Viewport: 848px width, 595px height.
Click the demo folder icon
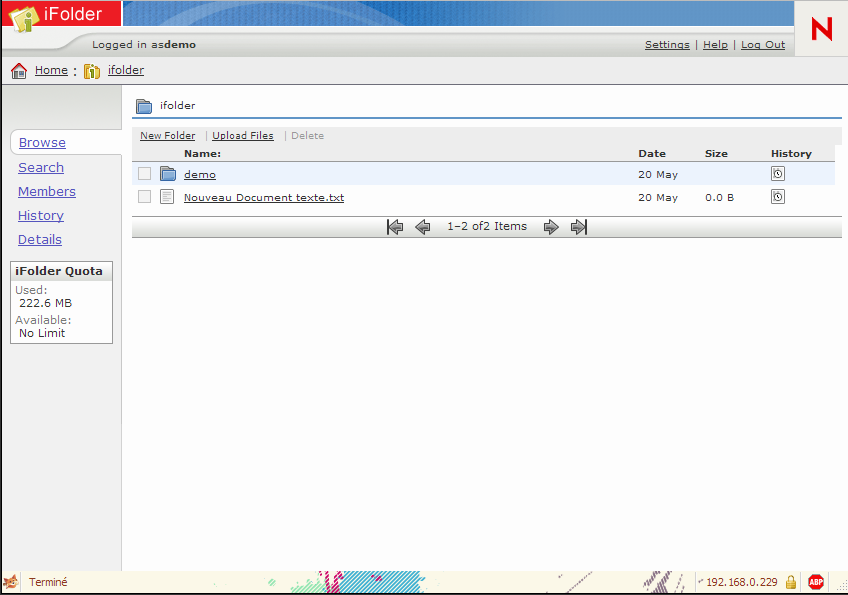pyautogui.click(x=168, y=174)
